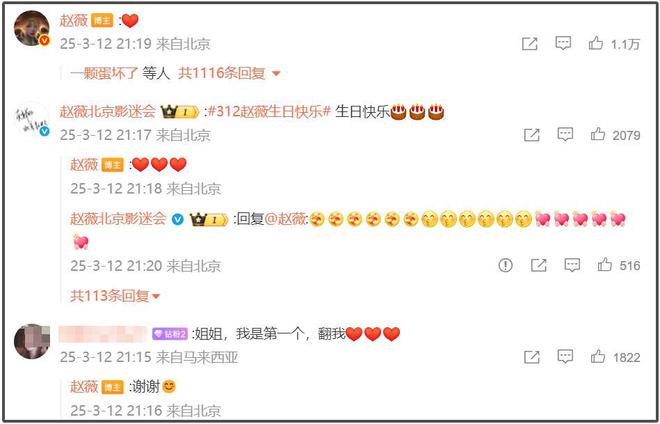Expand 共1116条回复 replies
Image resolution: width=660 pixels, height=424 pixels.
(229, 73)
